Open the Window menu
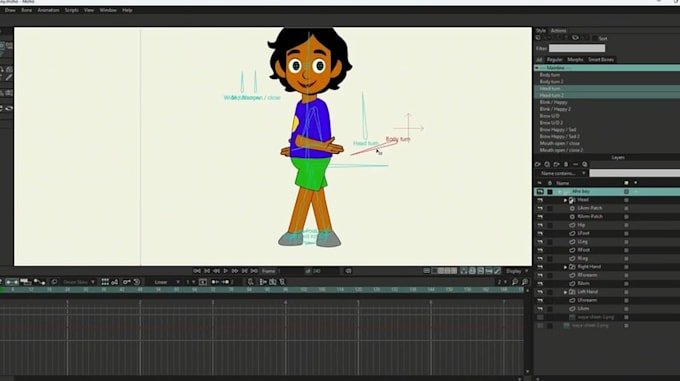Image resolution: width=680 pixels, height=381 pixels. click(x=108, y=10)
